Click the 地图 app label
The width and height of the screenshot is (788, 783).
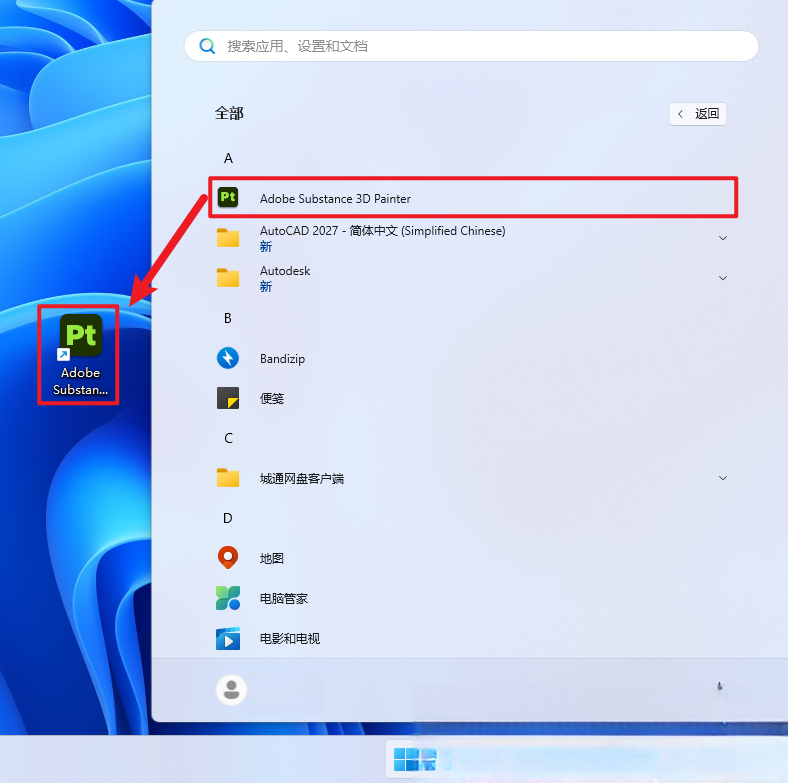point(272,558)
